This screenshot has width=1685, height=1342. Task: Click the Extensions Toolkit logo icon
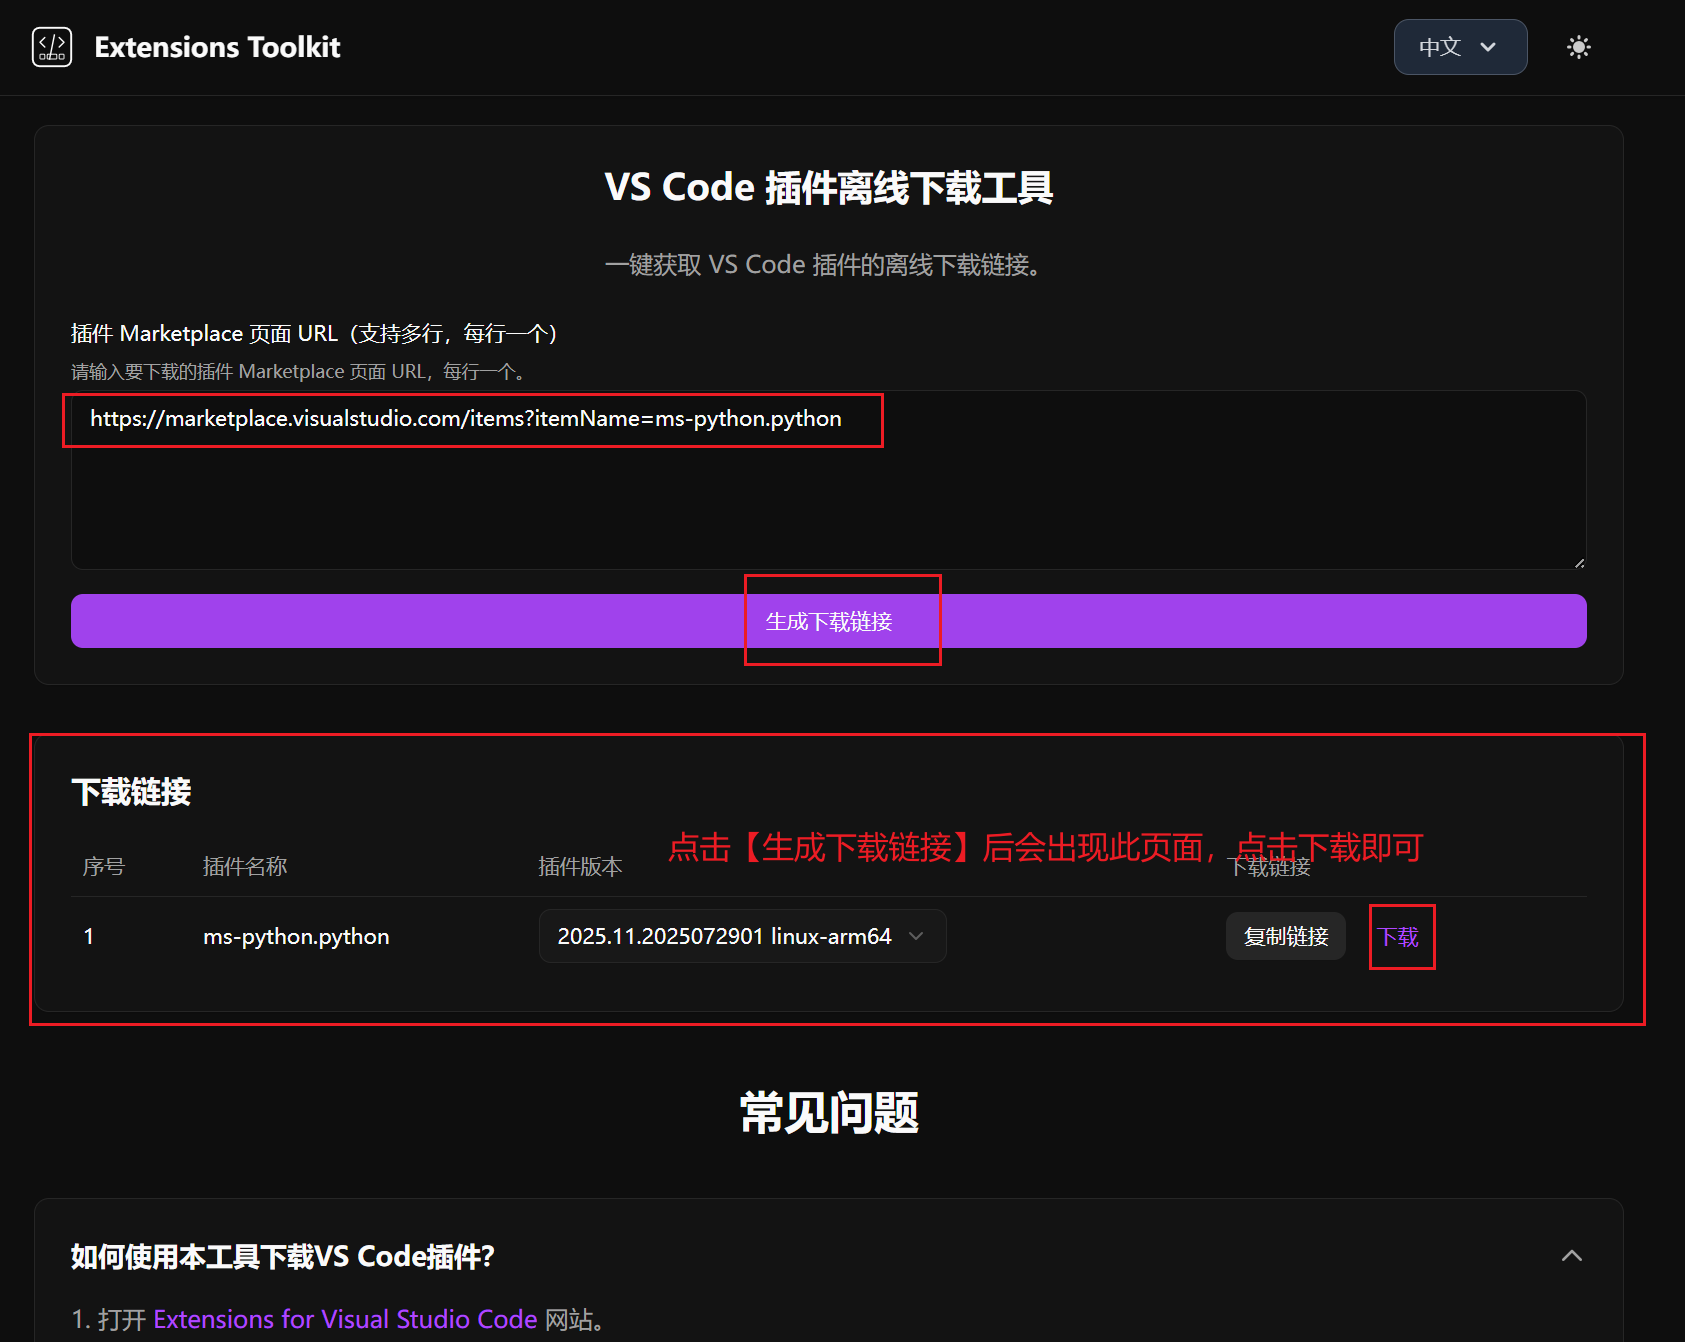click(x=53, y=46)
